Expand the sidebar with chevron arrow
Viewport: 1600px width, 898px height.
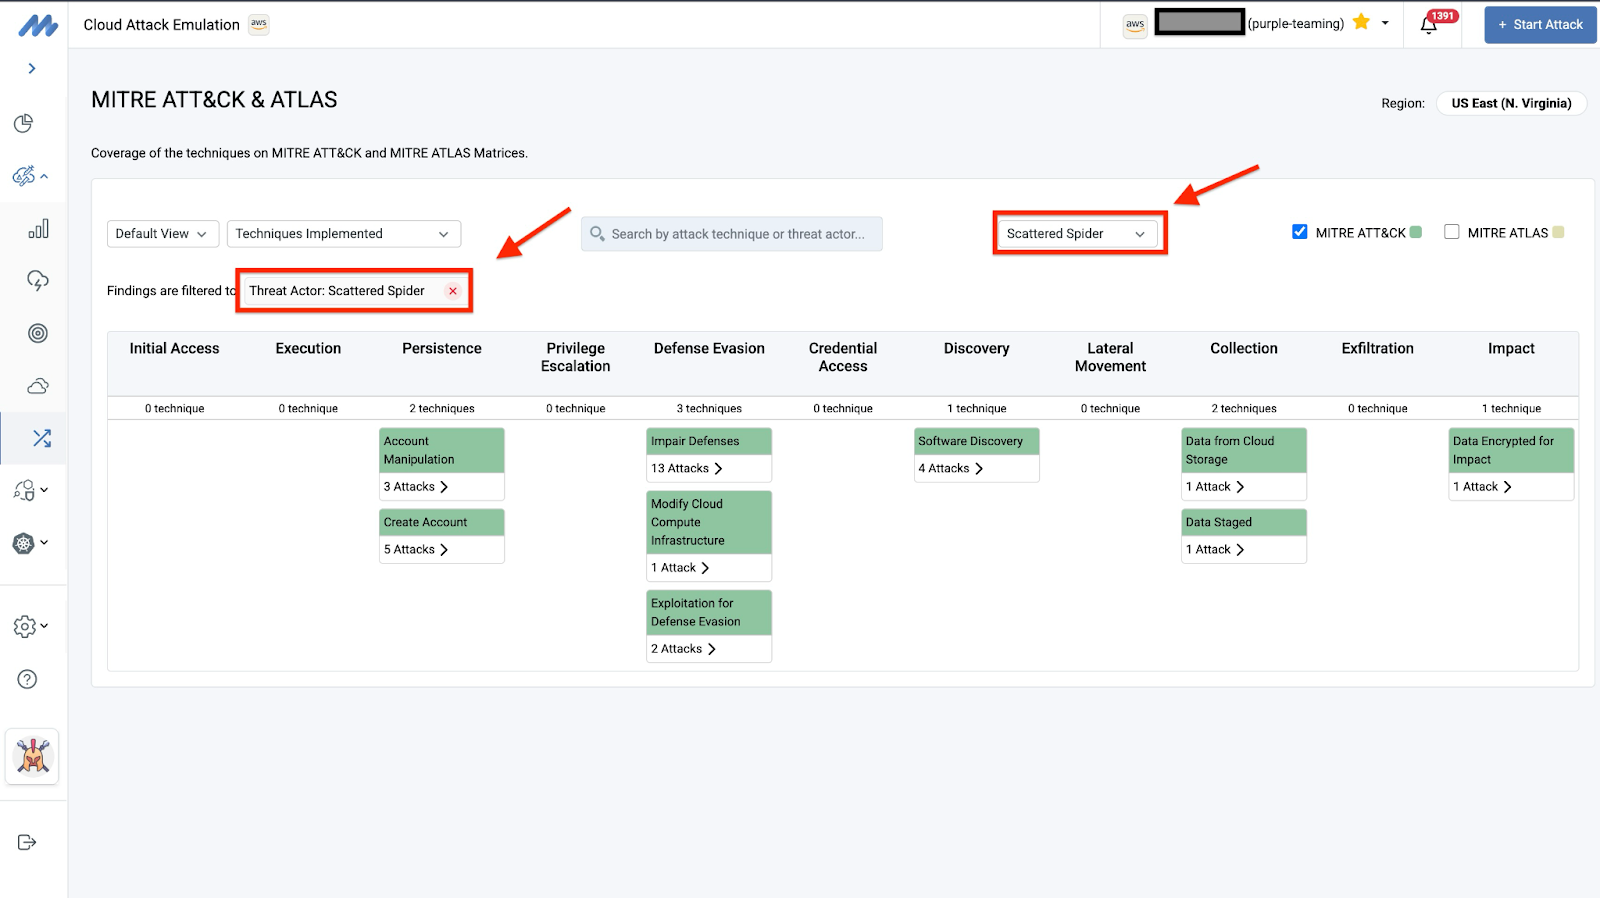(x=32, y=68)
